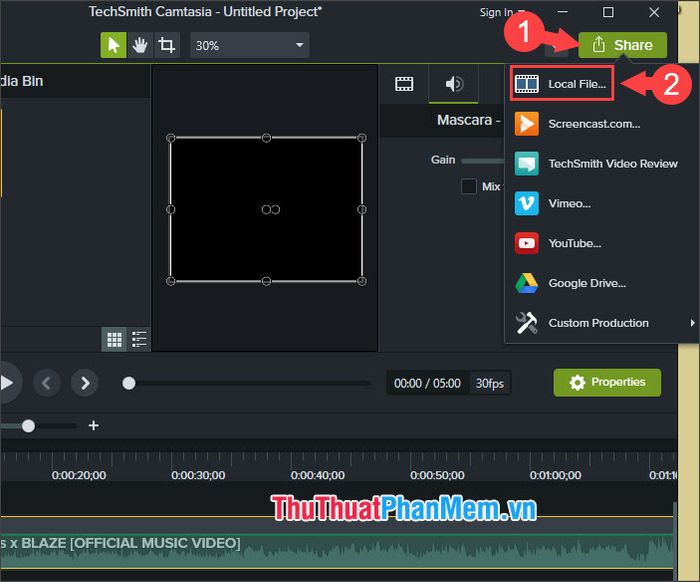700x582 pixels.
Task: Click the 00:00 / 05:00 time display
Action: (427, 383)
